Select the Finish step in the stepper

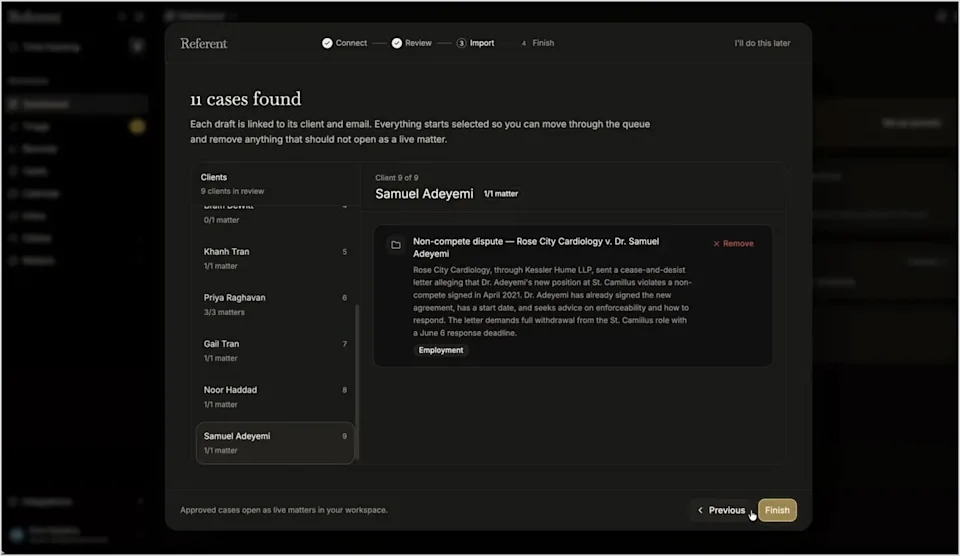[x=537, y=43]
